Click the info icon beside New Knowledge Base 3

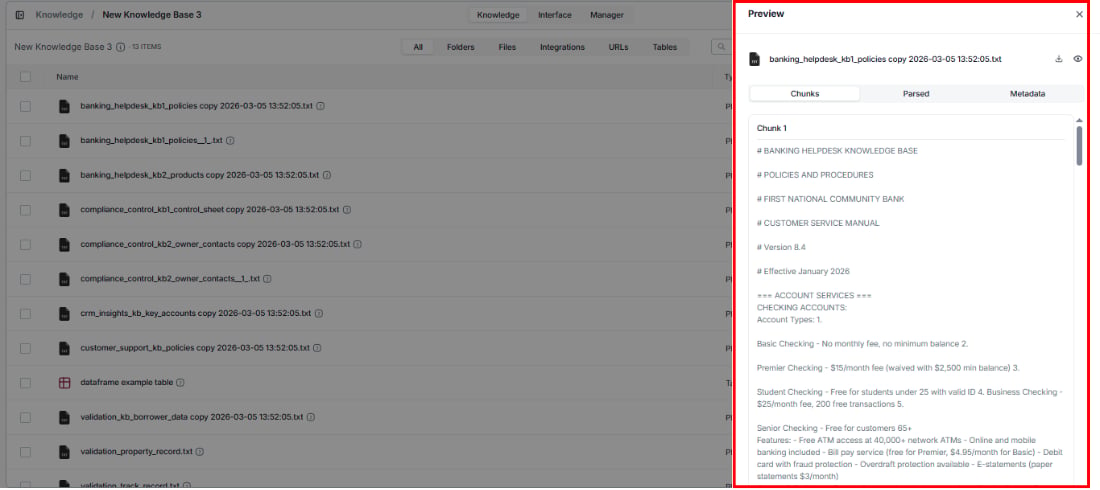click(120, 47)
